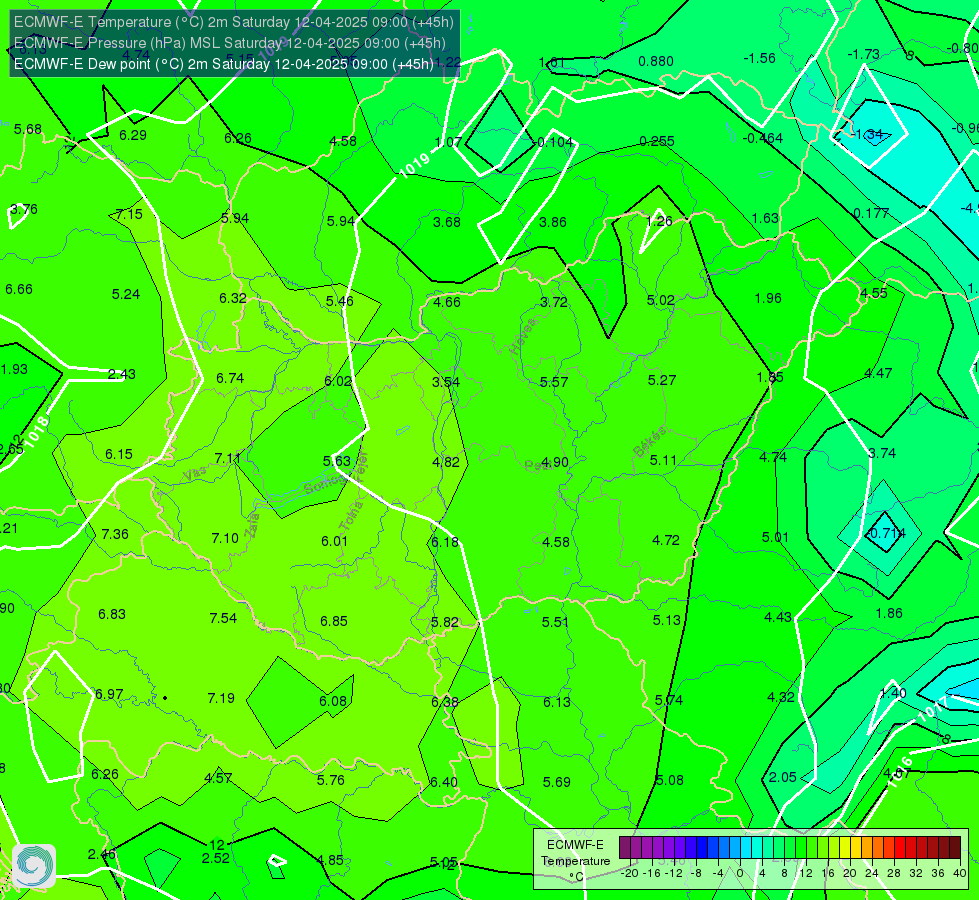
Task: Click the 1017 isobar label
Action: (x=933, y=709)
